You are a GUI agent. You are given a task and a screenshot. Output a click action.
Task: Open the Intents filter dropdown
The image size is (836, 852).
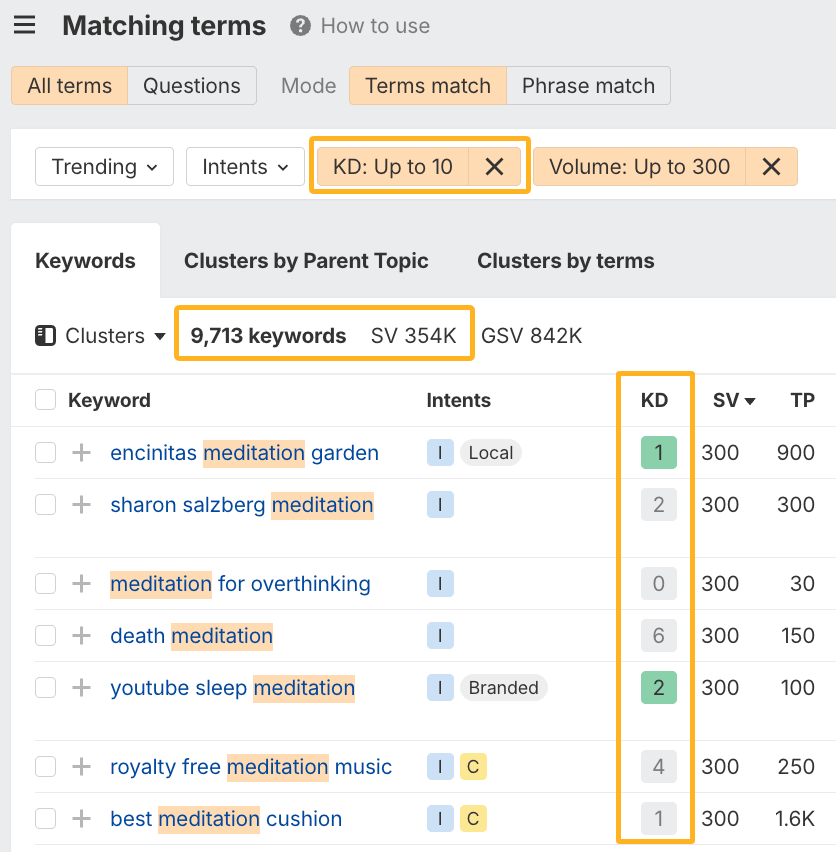[x=245, y=167]
